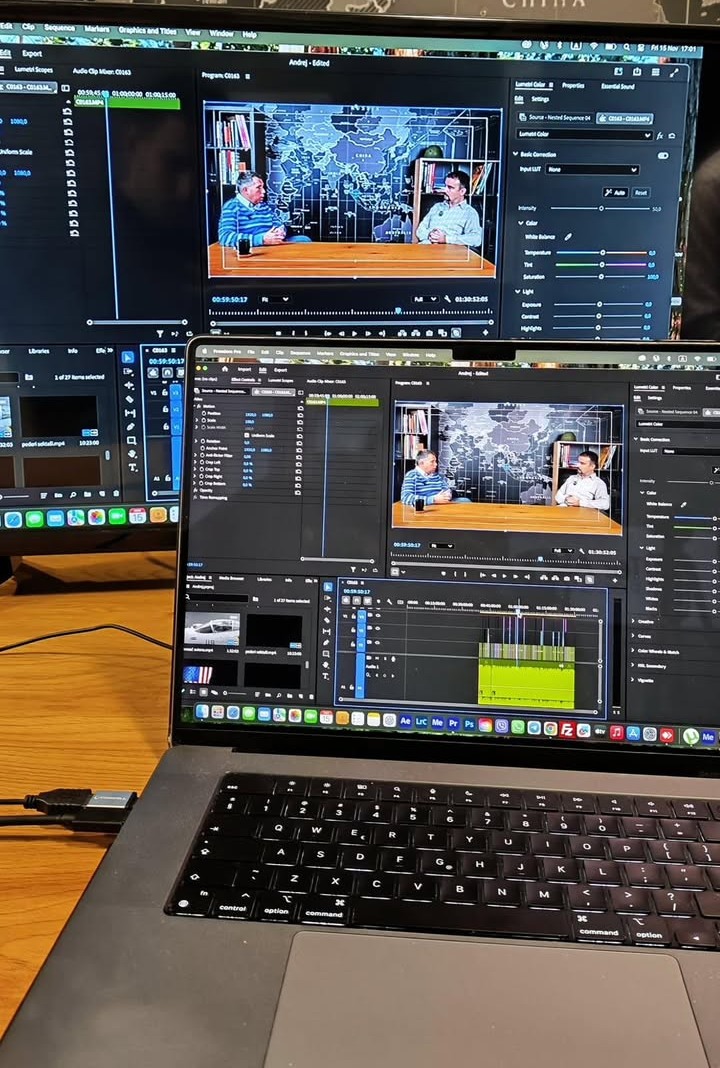This screenshot has height=1068, width=720.
Task: Open the Media Encoder icon next to Lightroom
Action: tap(437, 722)
